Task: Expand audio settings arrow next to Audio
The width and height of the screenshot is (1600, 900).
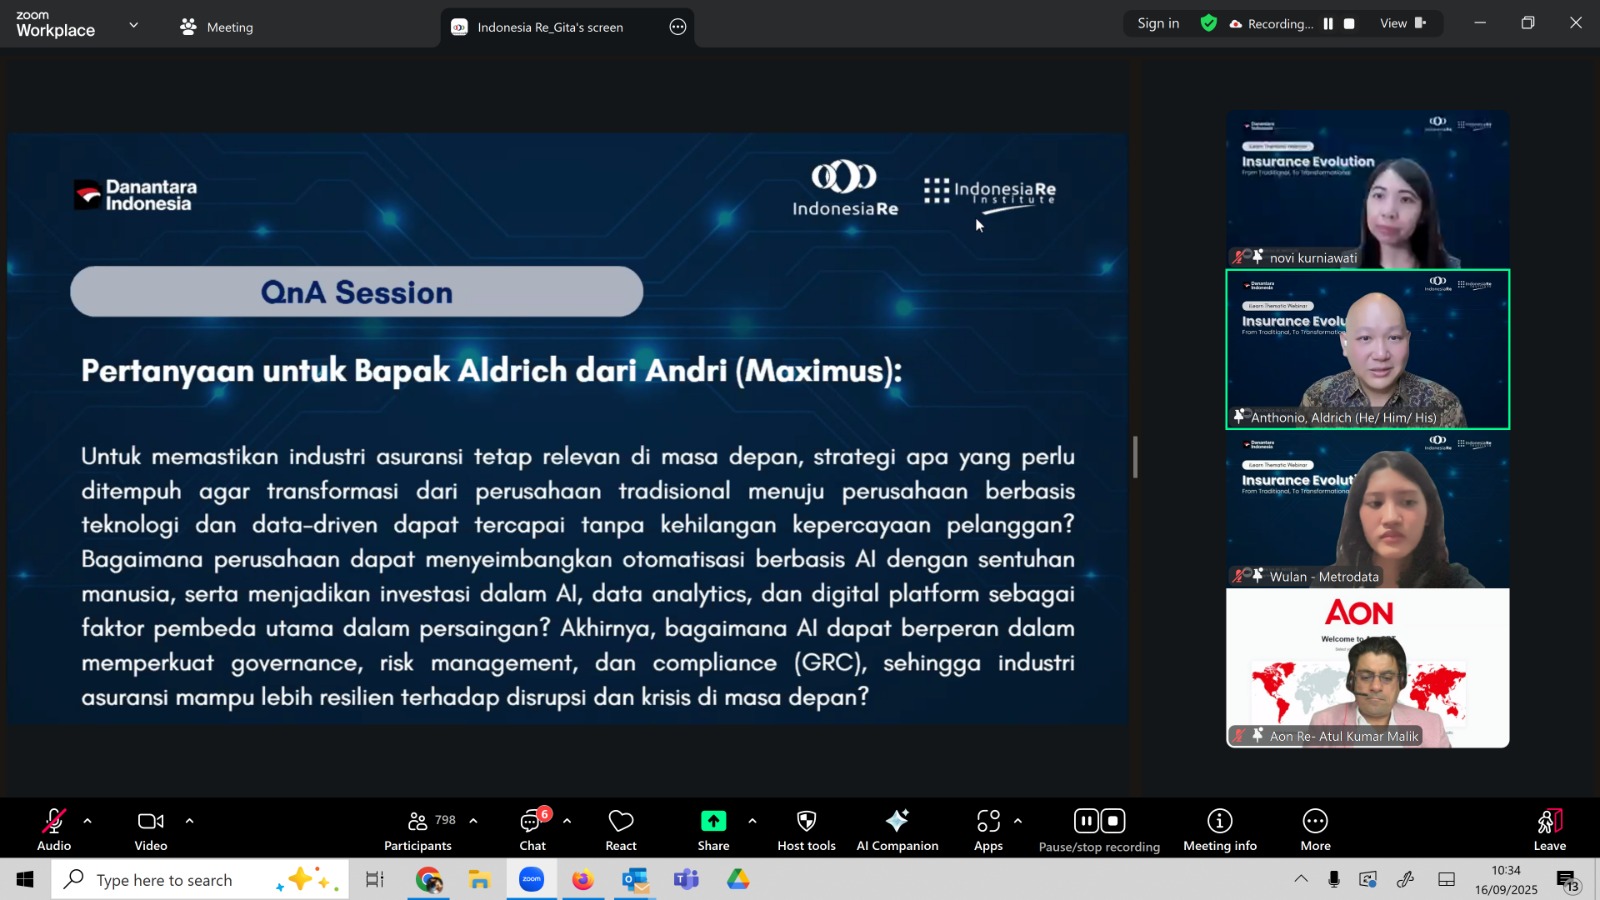Action: click(87, 821)
